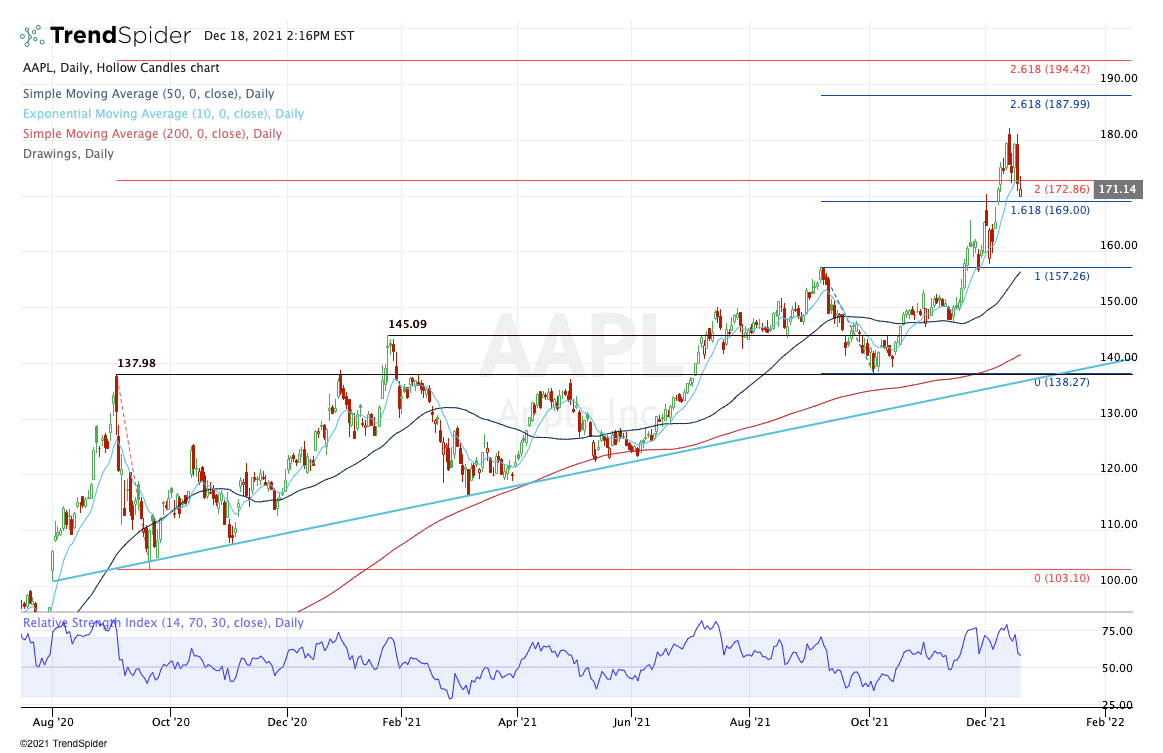Click the 1 (157.26) Fibonacci label

tap(1061, 277)
